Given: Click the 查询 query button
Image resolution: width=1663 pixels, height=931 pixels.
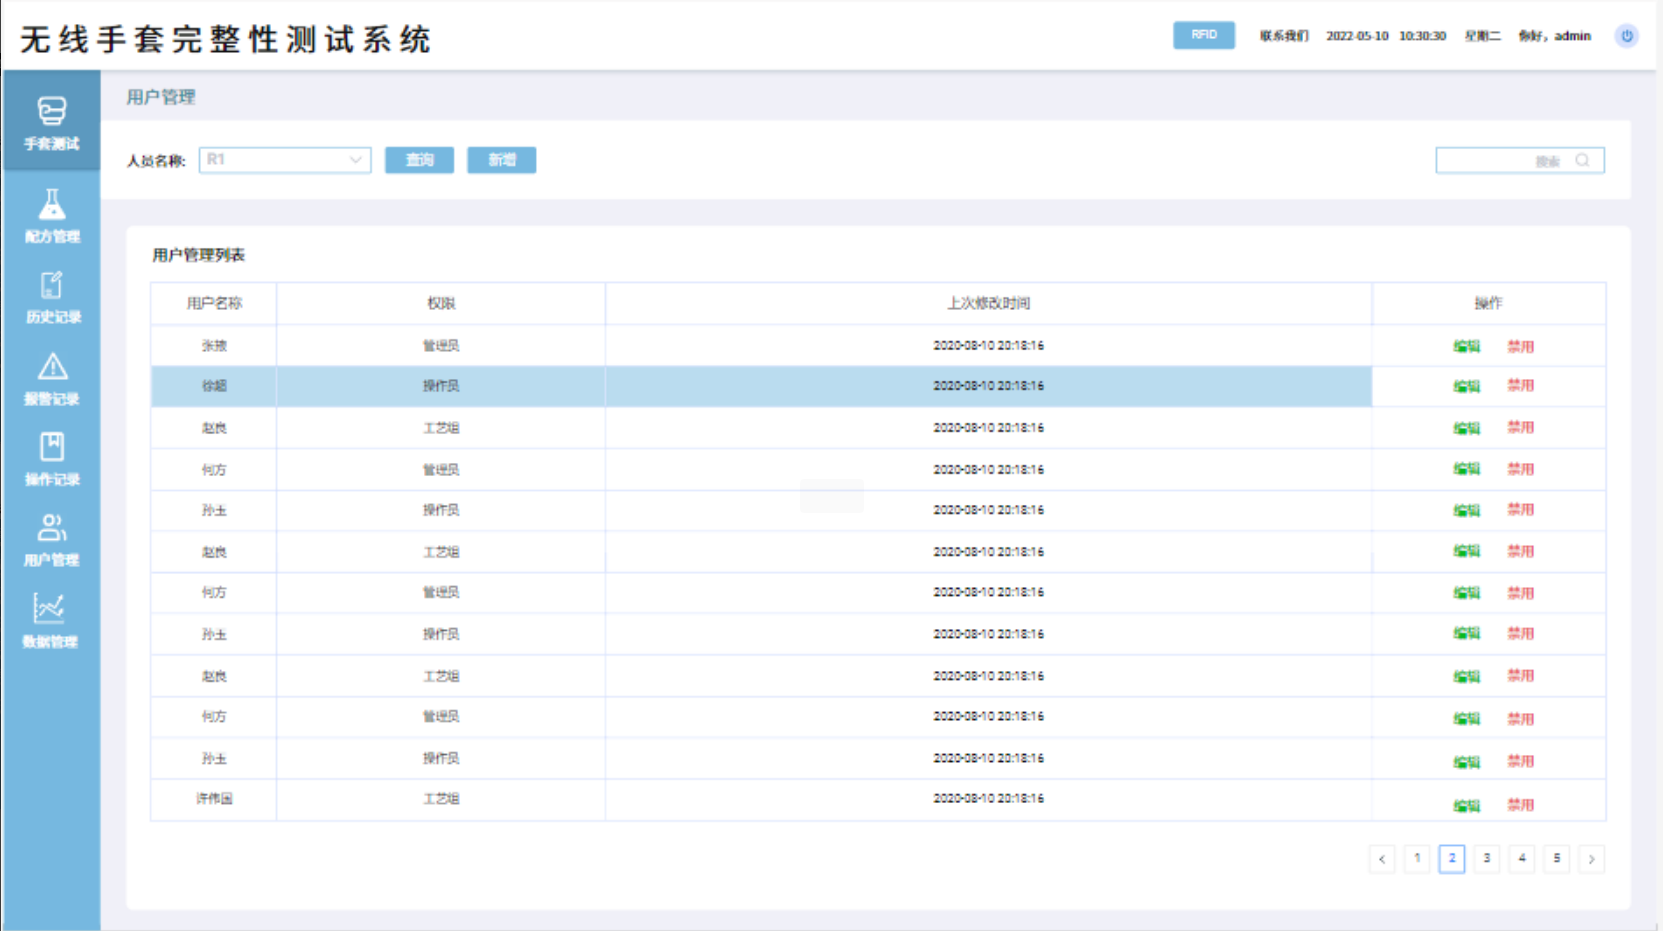Looking at the screenshot, I should coord(419,160).
